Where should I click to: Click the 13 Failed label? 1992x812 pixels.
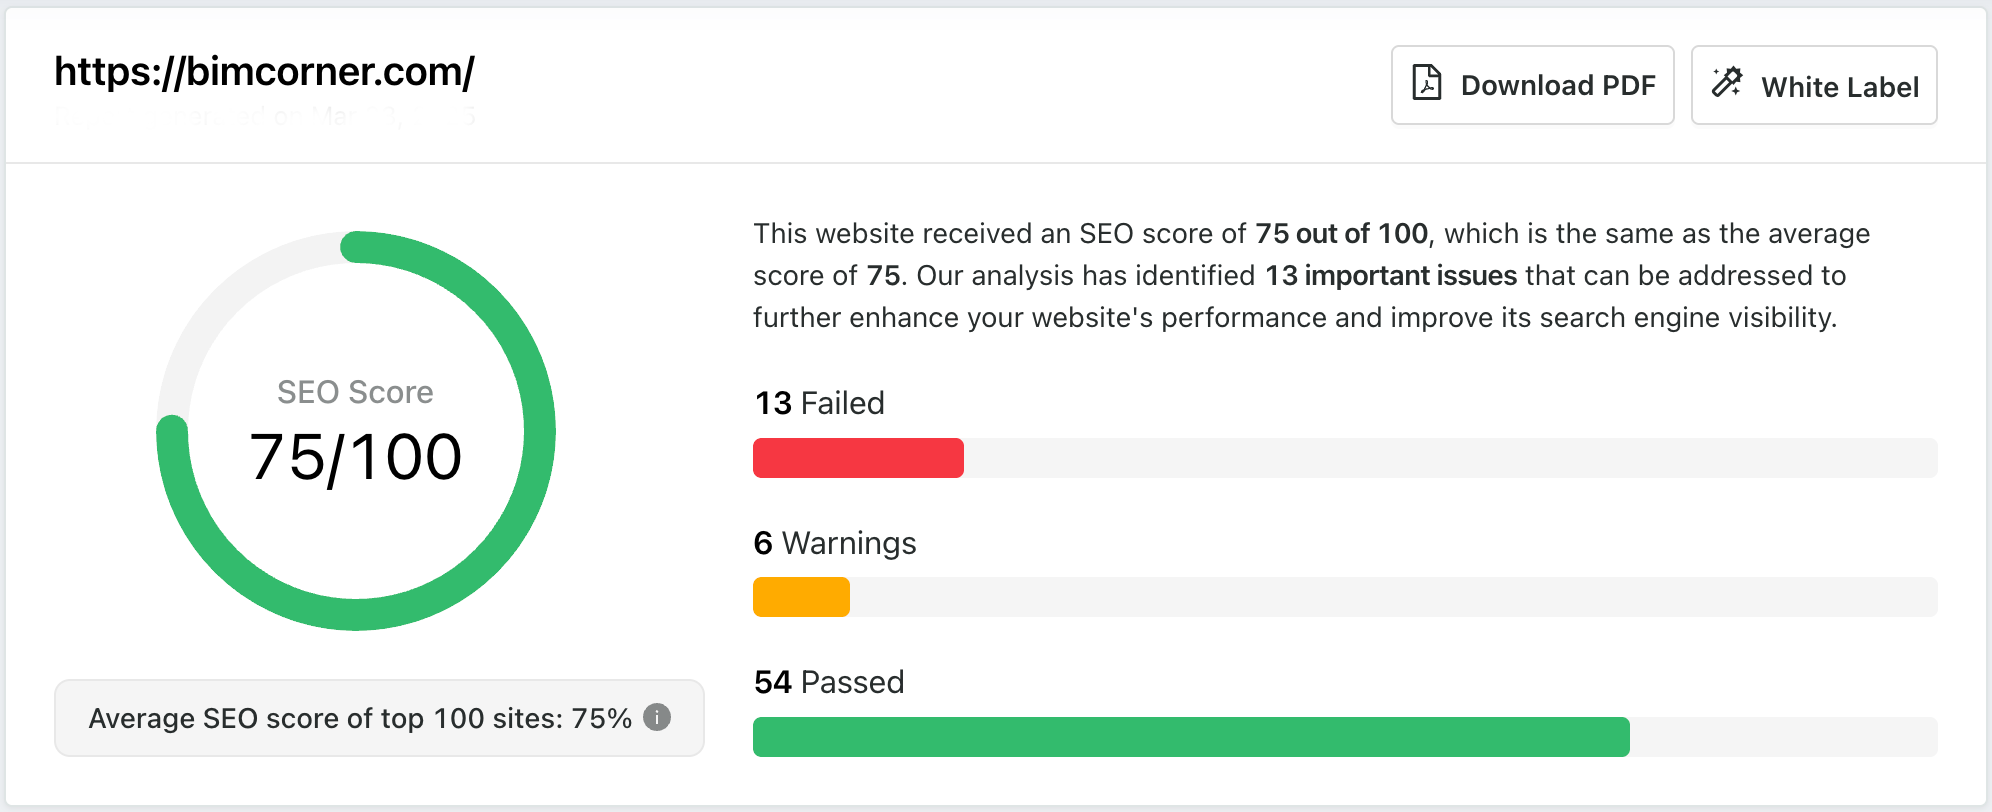(819, 403)
